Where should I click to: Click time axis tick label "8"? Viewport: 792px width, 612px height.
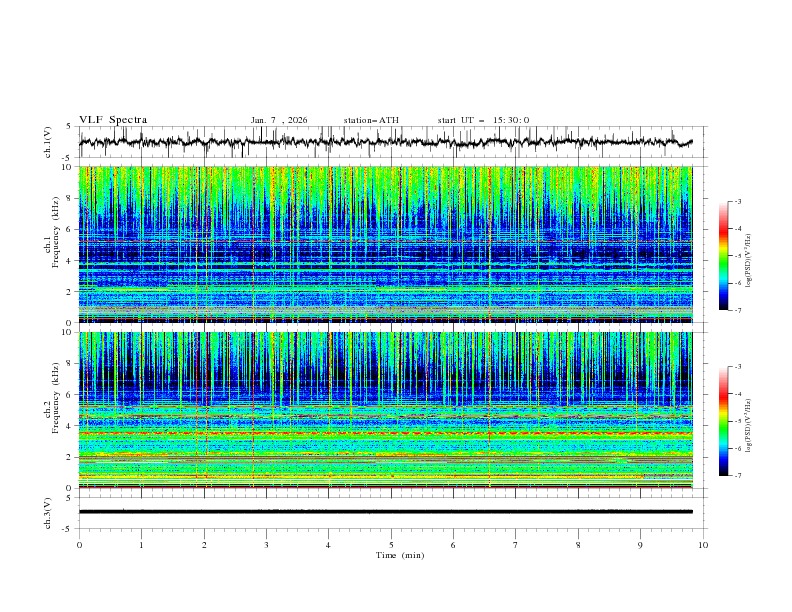(578, 545)
